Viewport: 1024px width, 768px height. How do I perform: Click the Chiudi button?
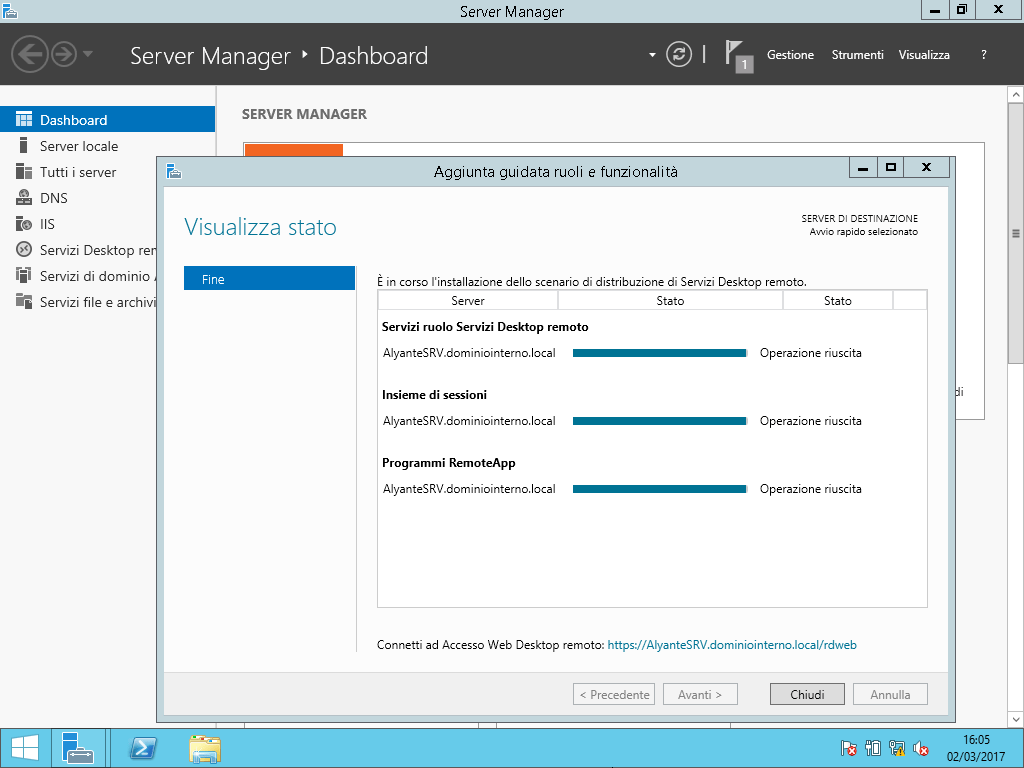(x=807, y=694)
